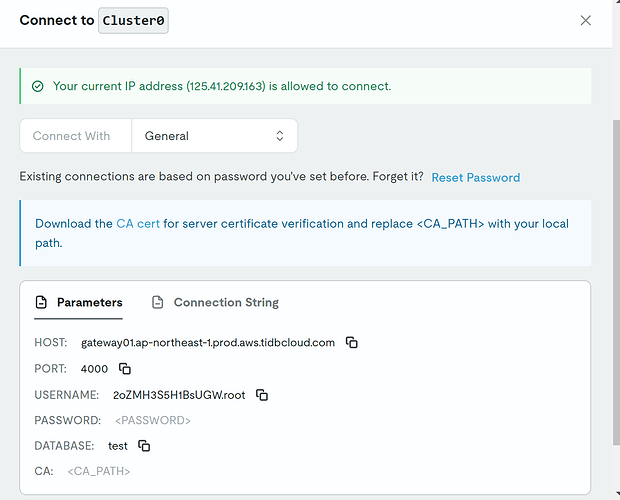Click the green check icon in IP banner
The height and width of the screenshot is (500, 620).
(x=38, y=87)
